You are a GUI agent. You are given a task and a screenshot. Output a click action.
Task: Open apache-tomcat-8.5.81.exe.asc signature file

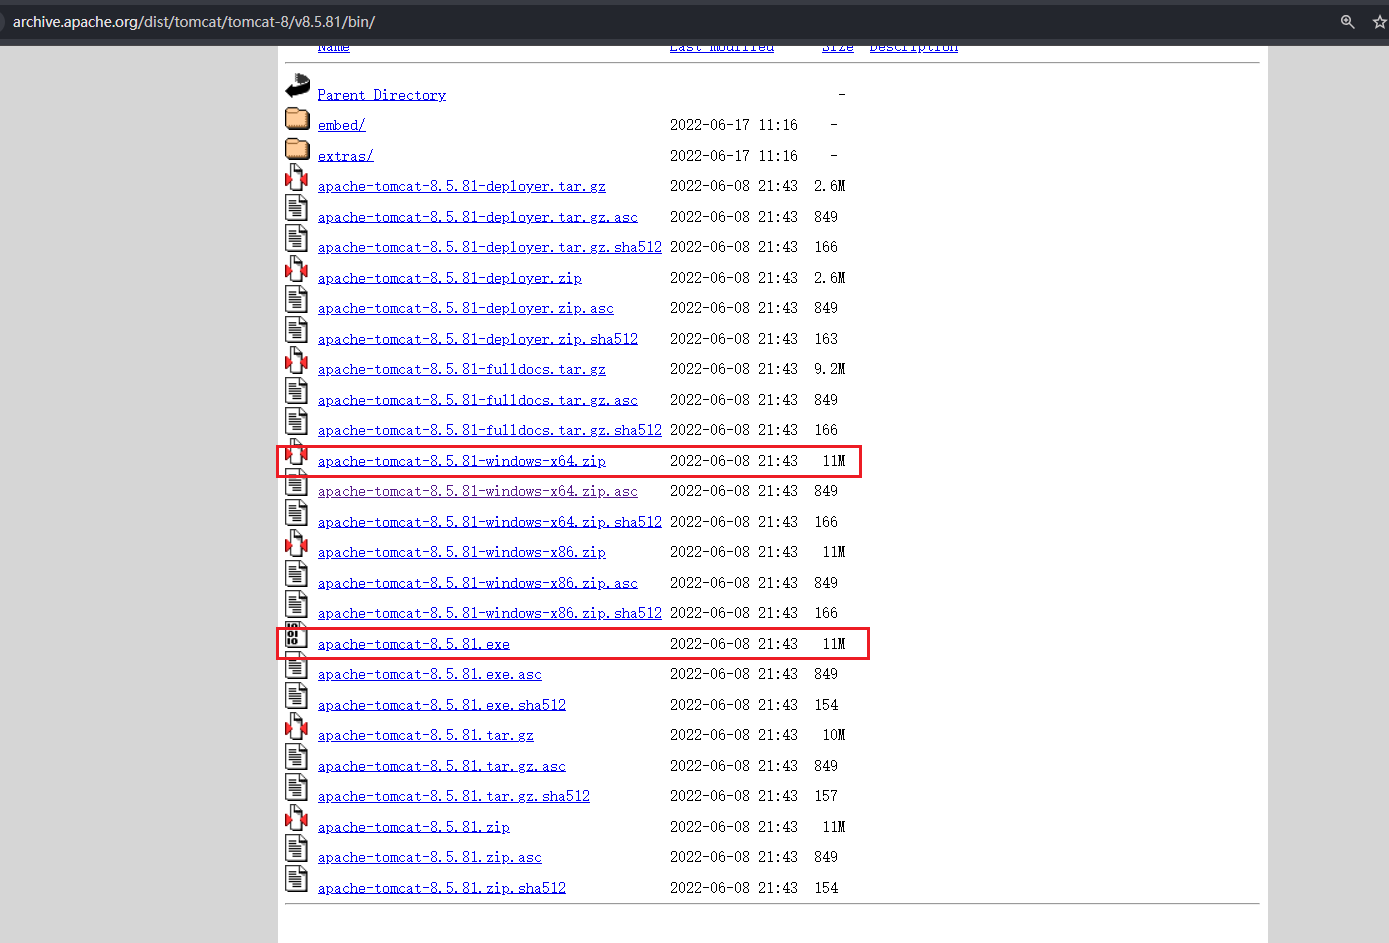click(429, 674)
